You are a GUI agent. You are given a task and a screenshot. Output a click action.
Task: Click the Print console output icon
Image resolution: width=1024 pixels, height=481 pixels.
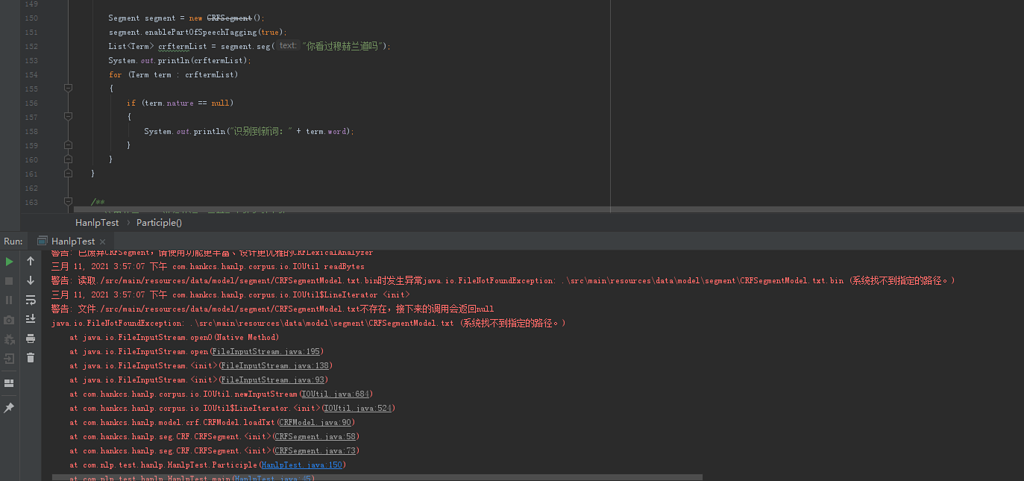click(30, 338)
